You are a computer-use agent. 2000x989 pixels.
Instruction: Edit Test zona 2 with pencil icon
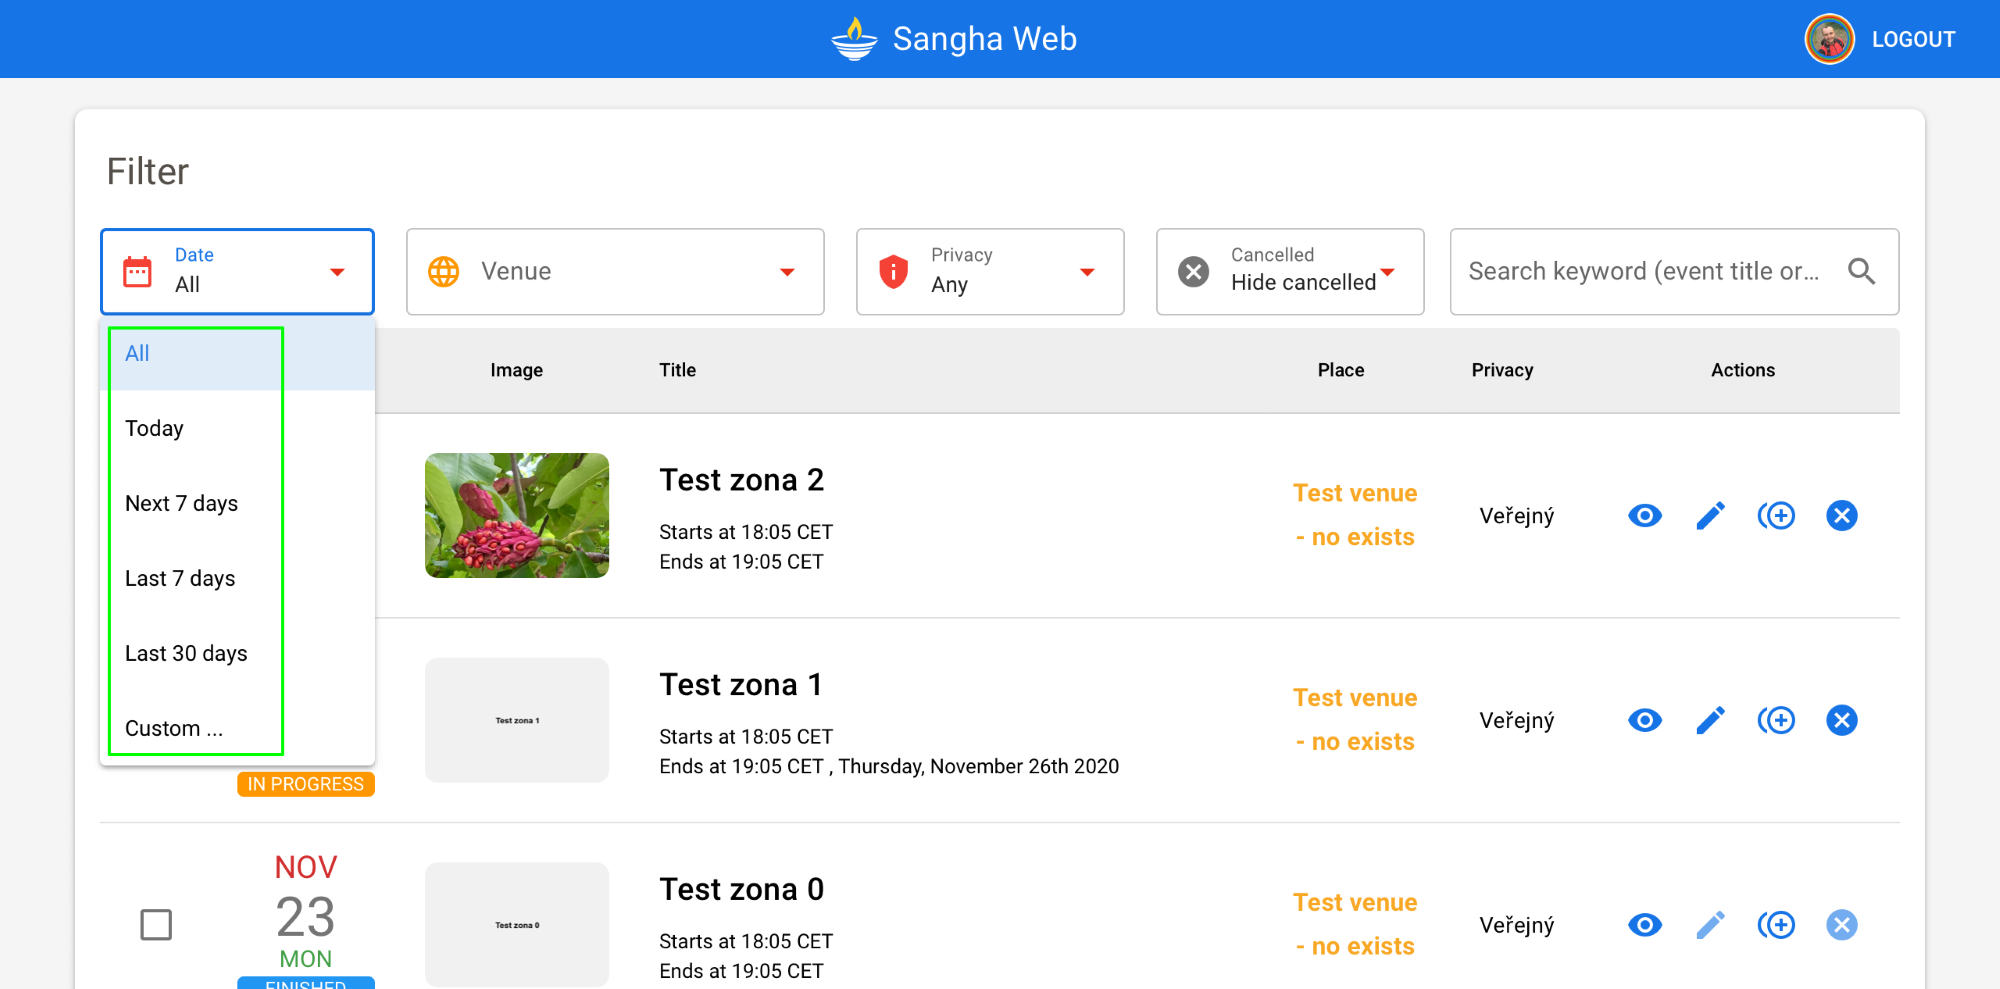1710,516
